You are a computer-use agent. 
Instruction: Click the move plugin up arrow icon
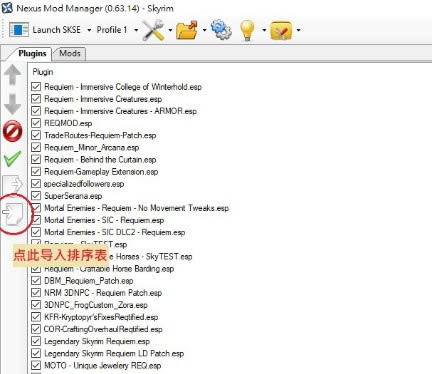13,74
